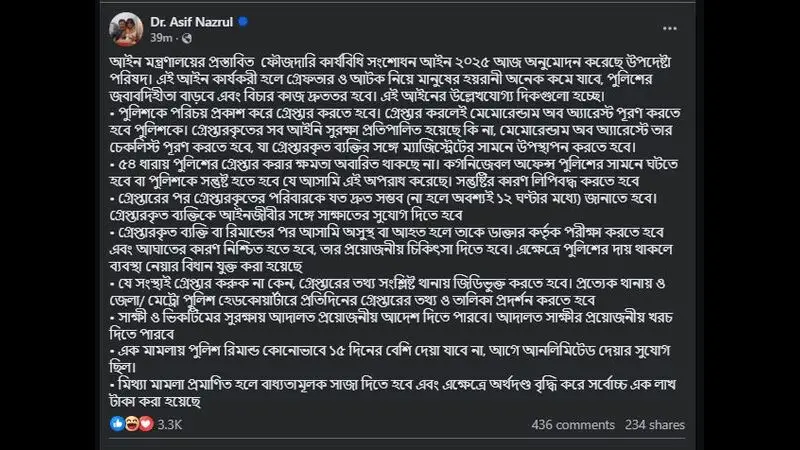Click the blue Like reaction icon
The height and width of the screenshot is (450, 800).
pyautogui.click(x=117, y=423)
